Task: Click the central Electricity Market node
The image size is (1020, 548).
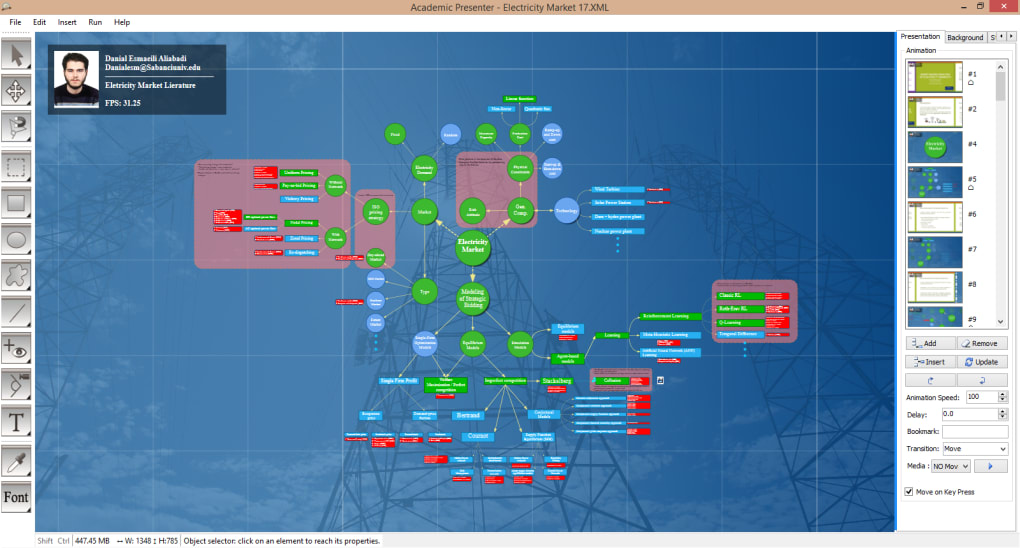Action: coord(473,247)
